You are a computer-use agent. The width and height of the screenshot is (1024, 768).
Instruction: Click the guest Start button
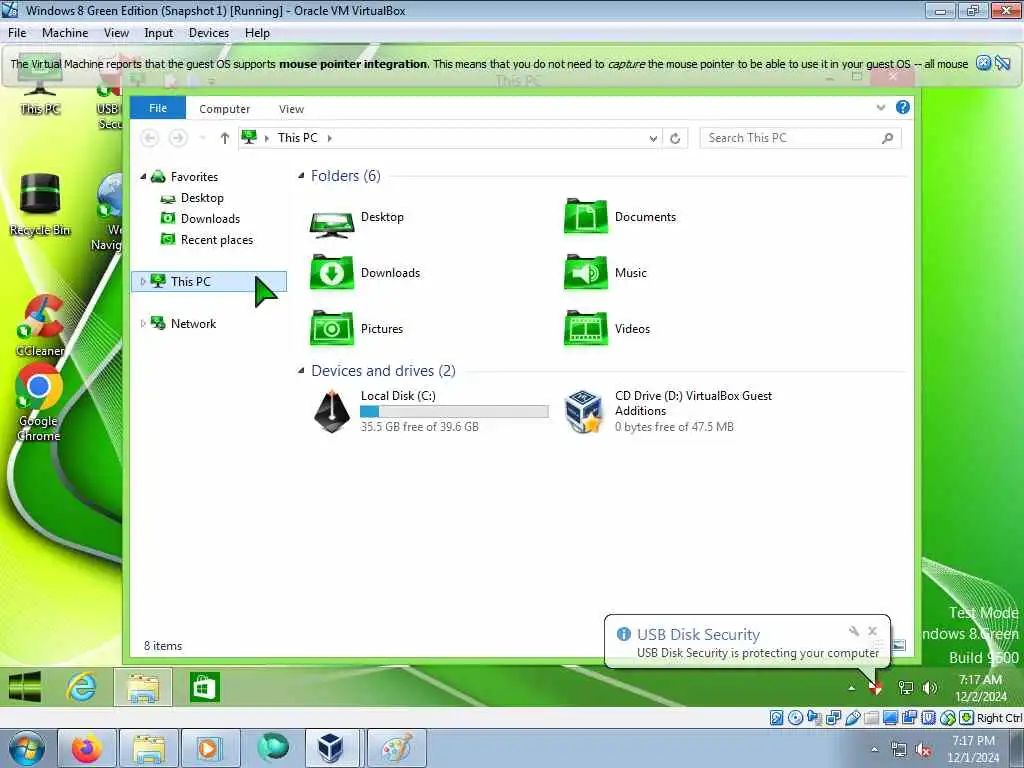click(25, 687)
